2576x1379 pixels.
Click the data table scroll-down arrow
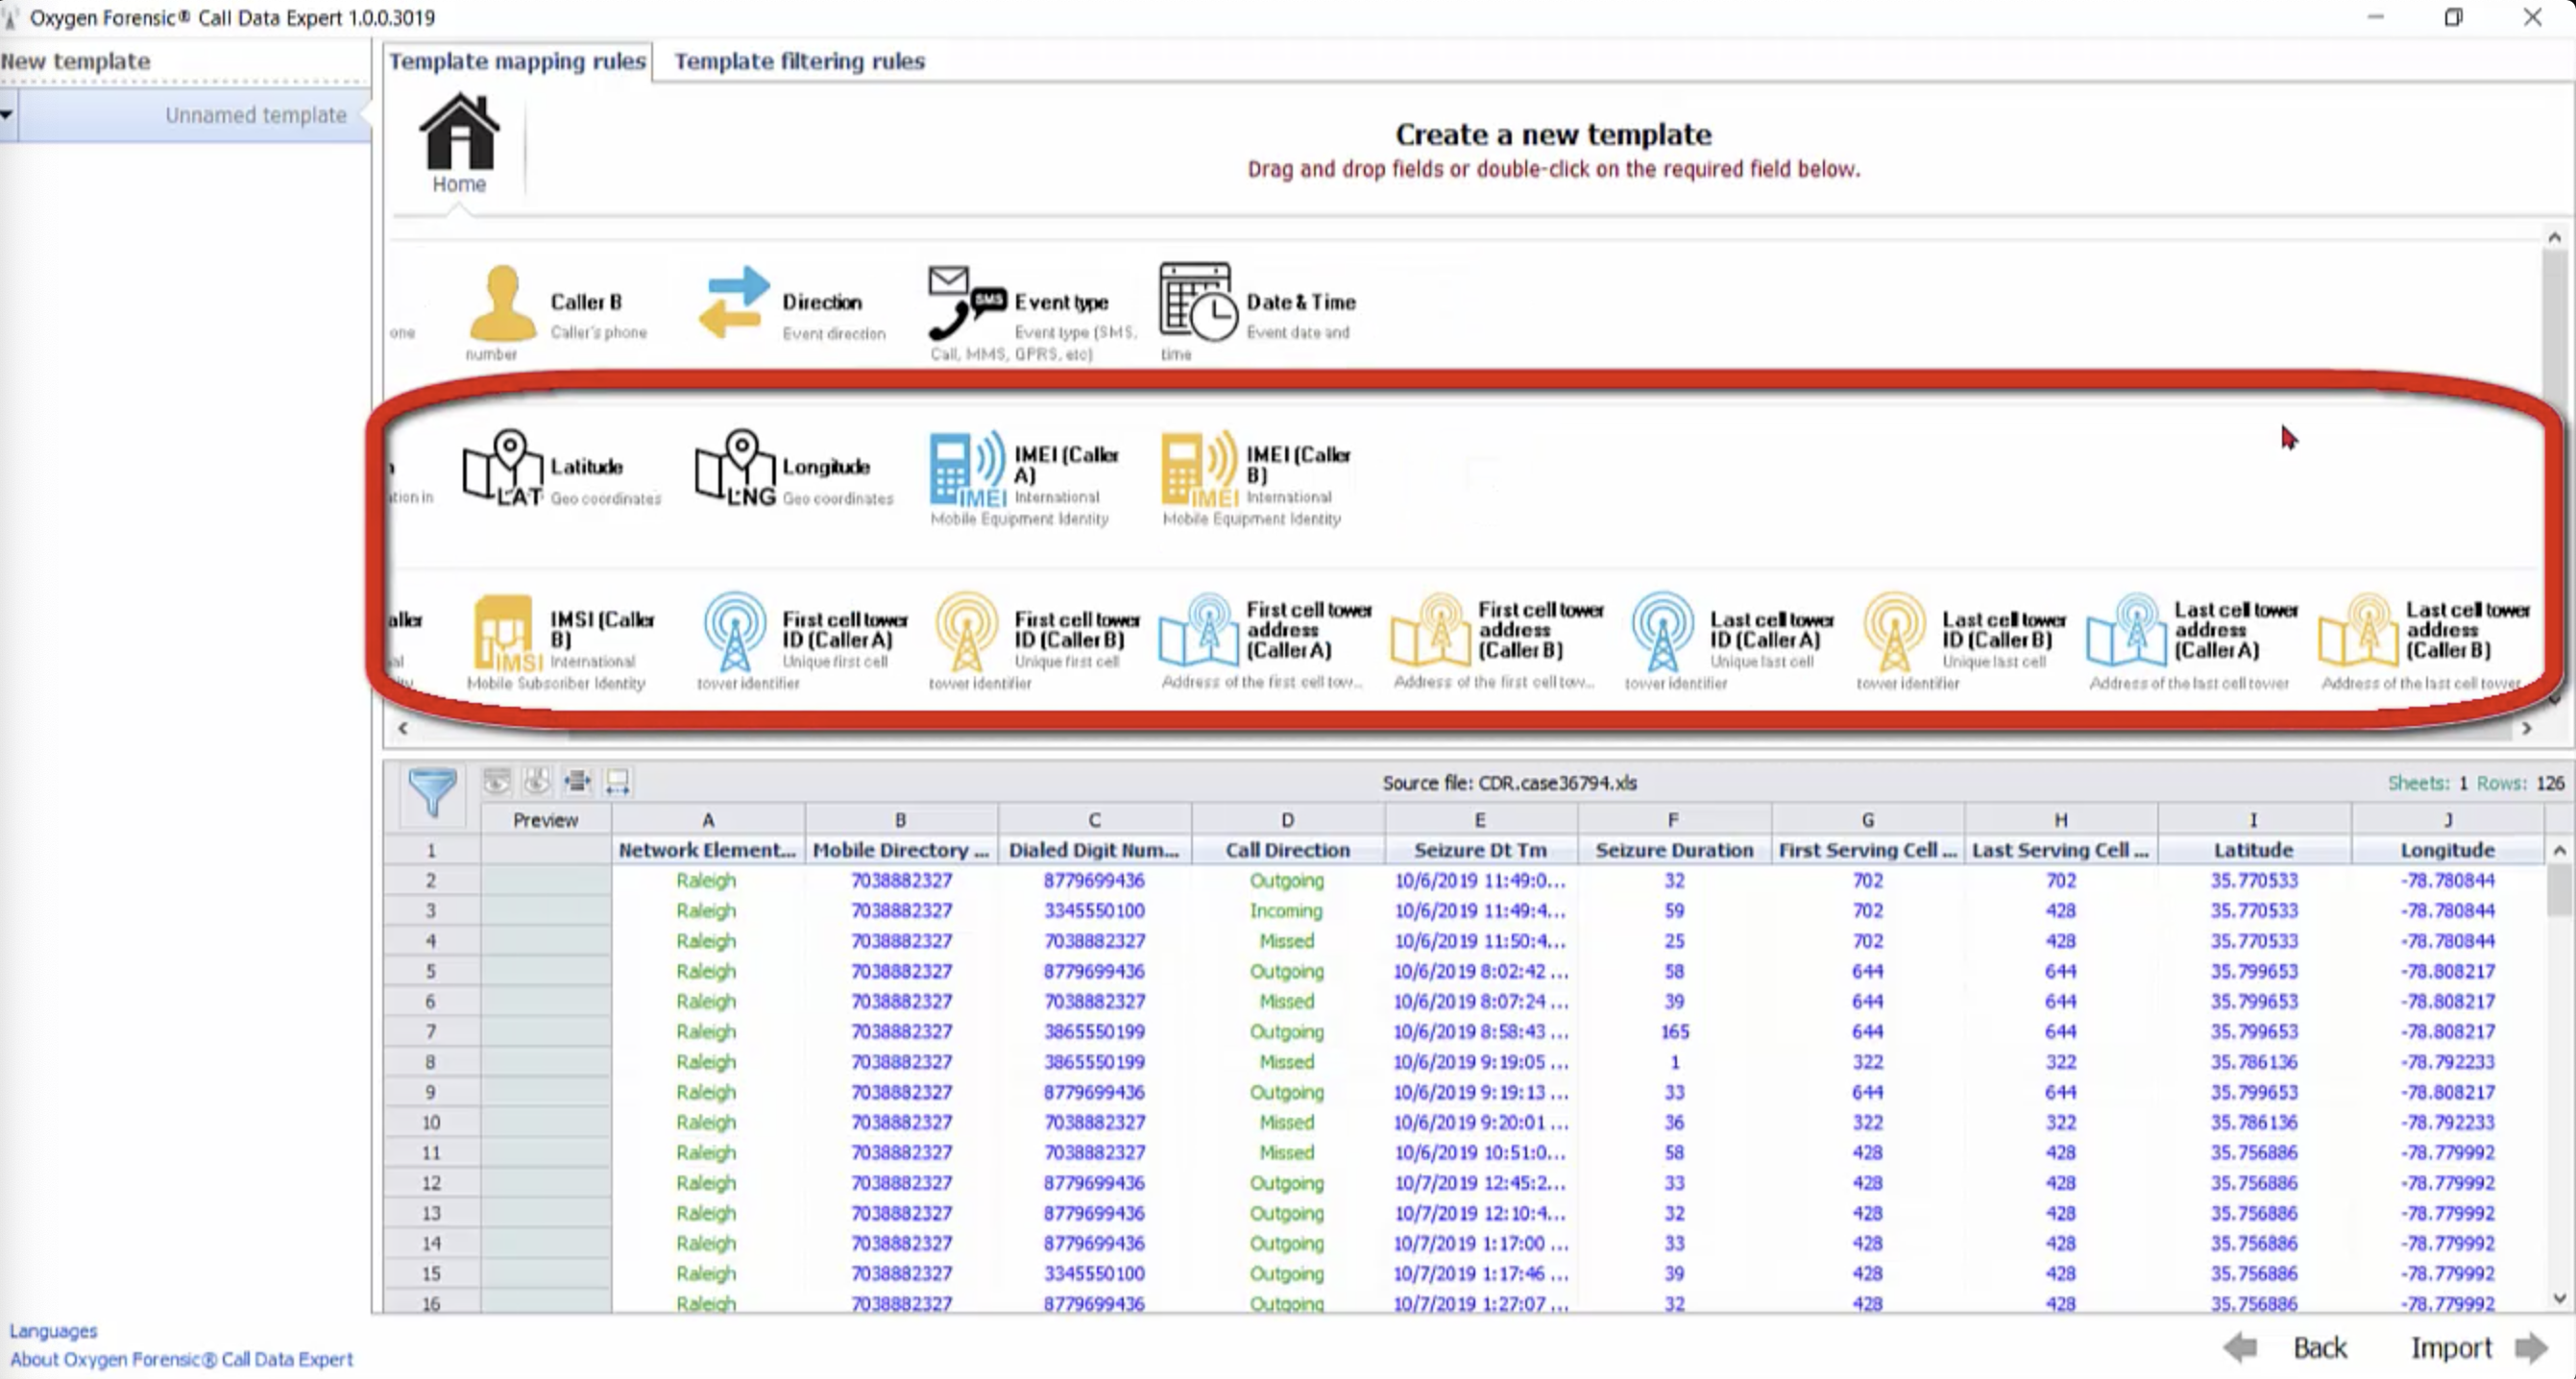(2559, 1299)
